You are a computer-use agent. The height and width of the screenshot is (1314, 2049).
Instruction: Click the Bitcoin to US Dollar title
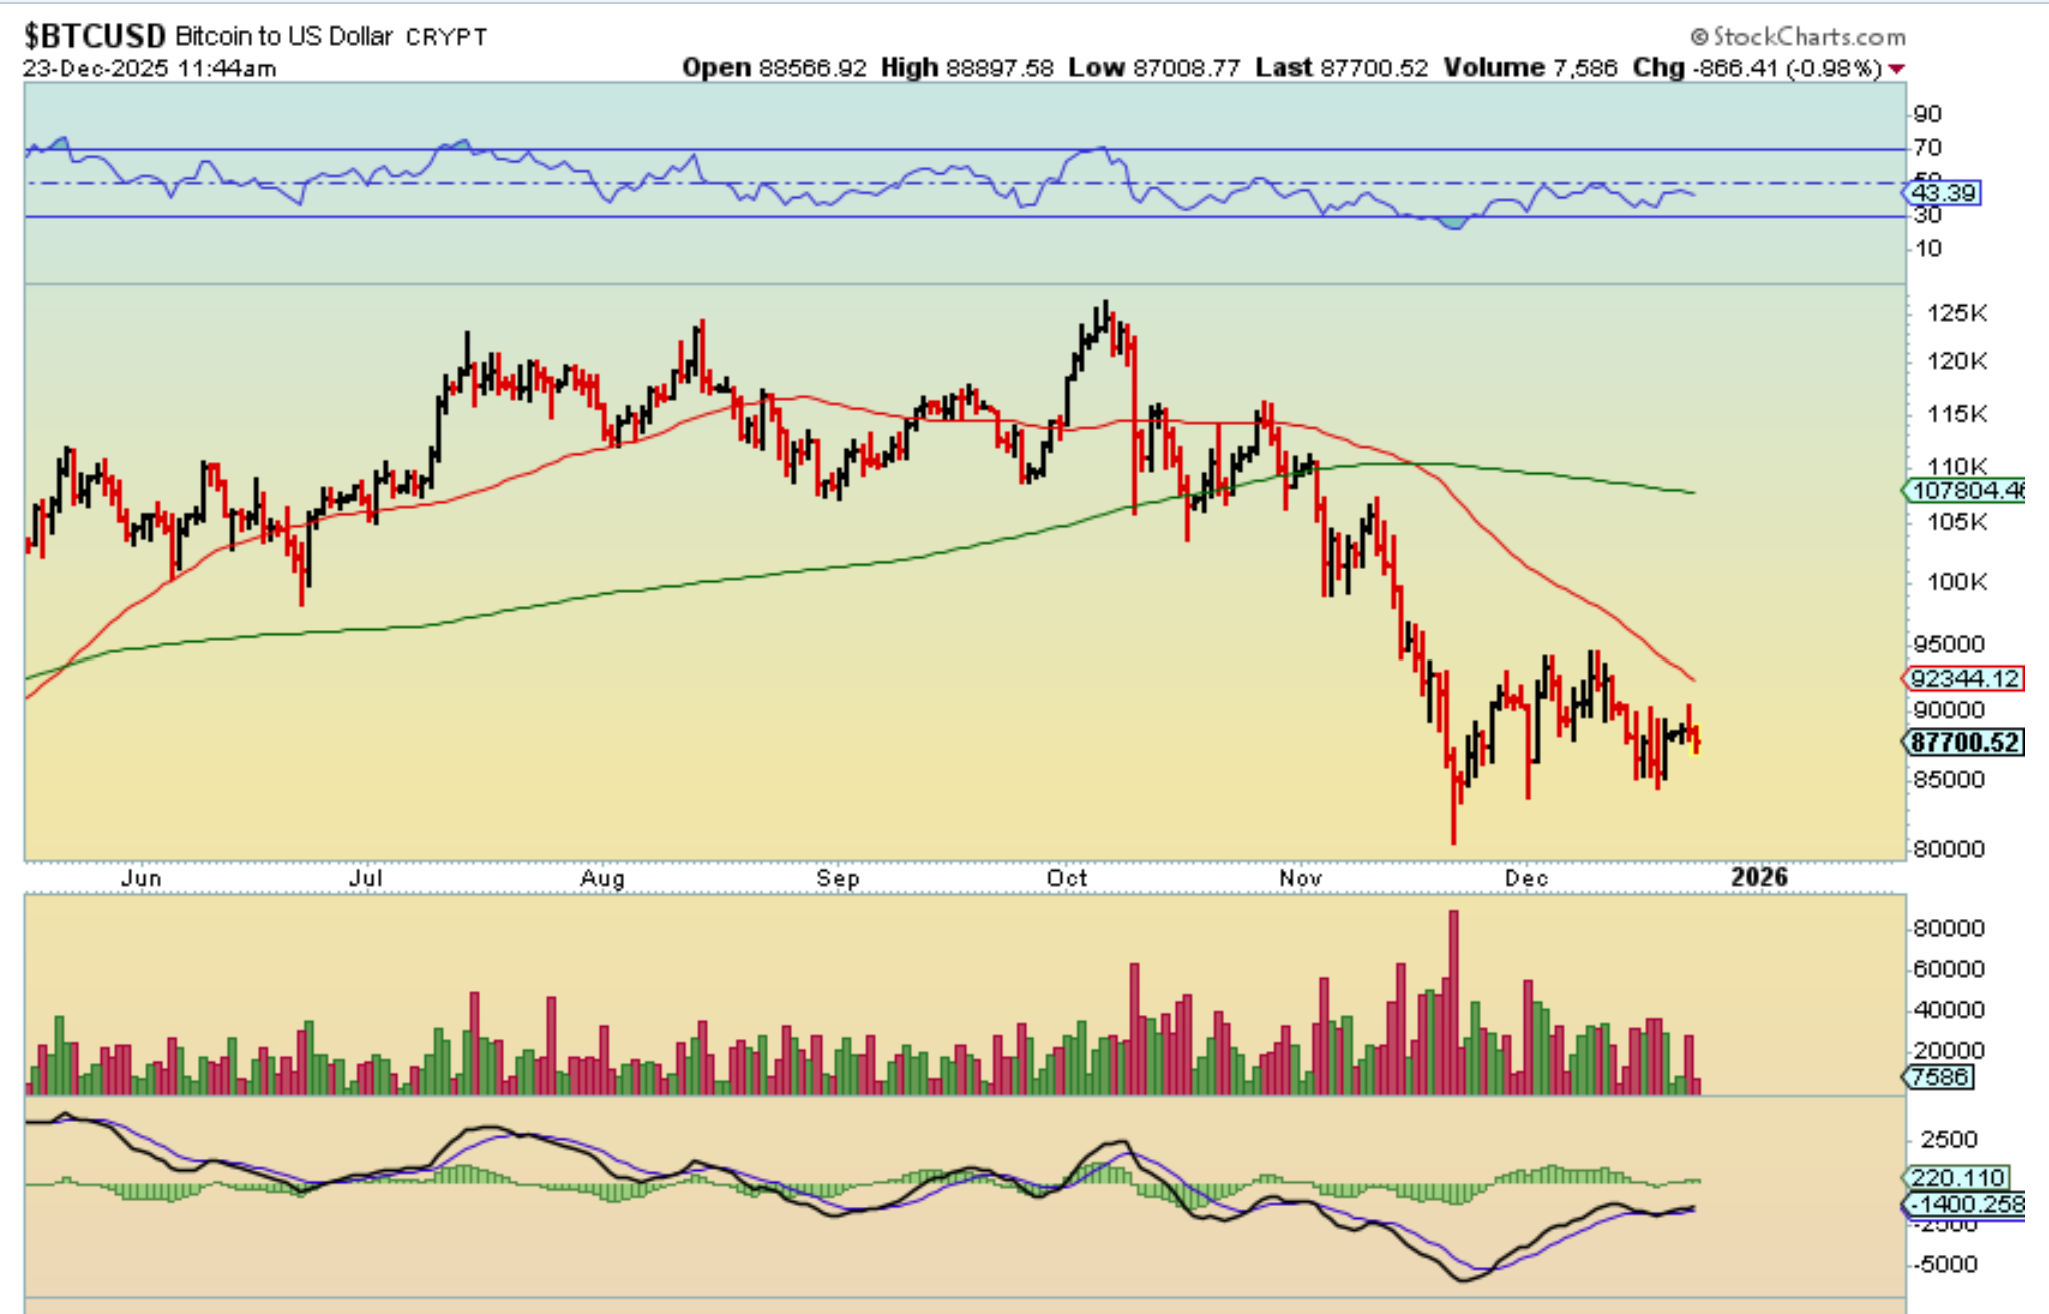tap(283, 37)
